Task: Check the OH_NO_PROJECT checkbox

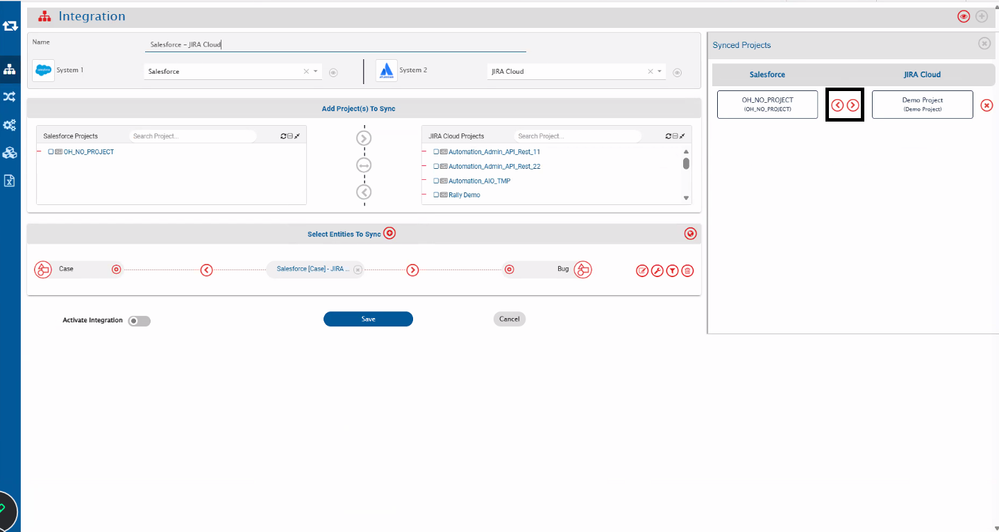Action: pyautogui.click(x=51, y=152)
